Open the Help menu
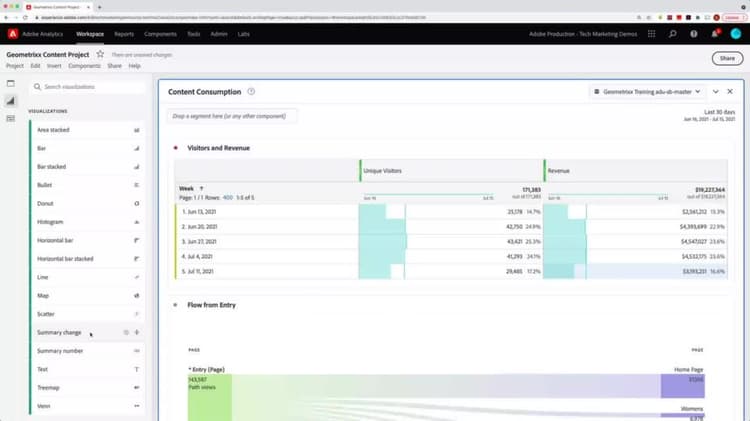This screenshot has width=750, height=421. 134,66
